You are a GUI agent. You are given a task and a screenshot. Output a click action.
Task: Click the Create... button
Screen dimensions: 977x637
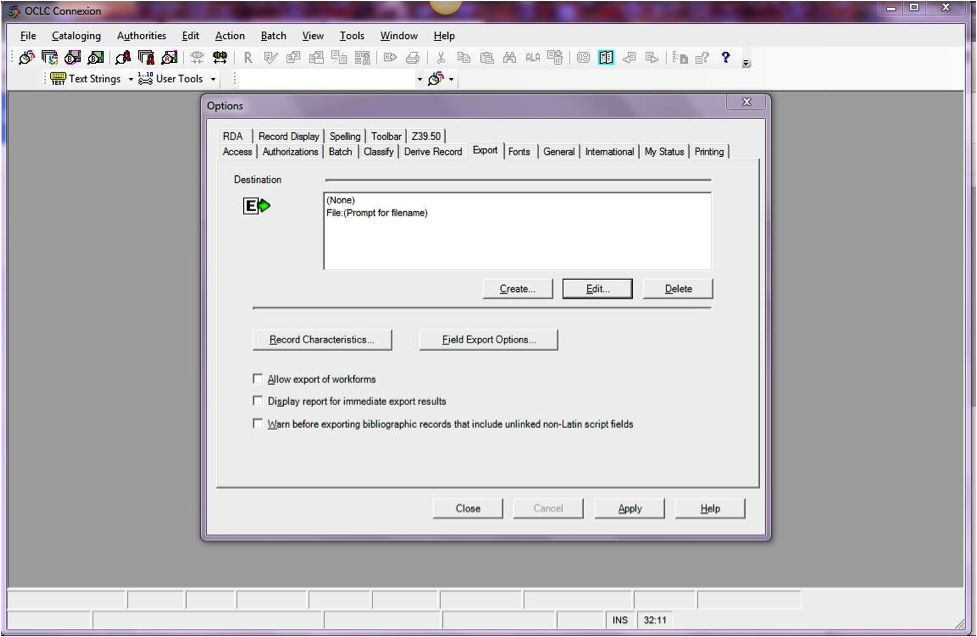pos(517,289)
